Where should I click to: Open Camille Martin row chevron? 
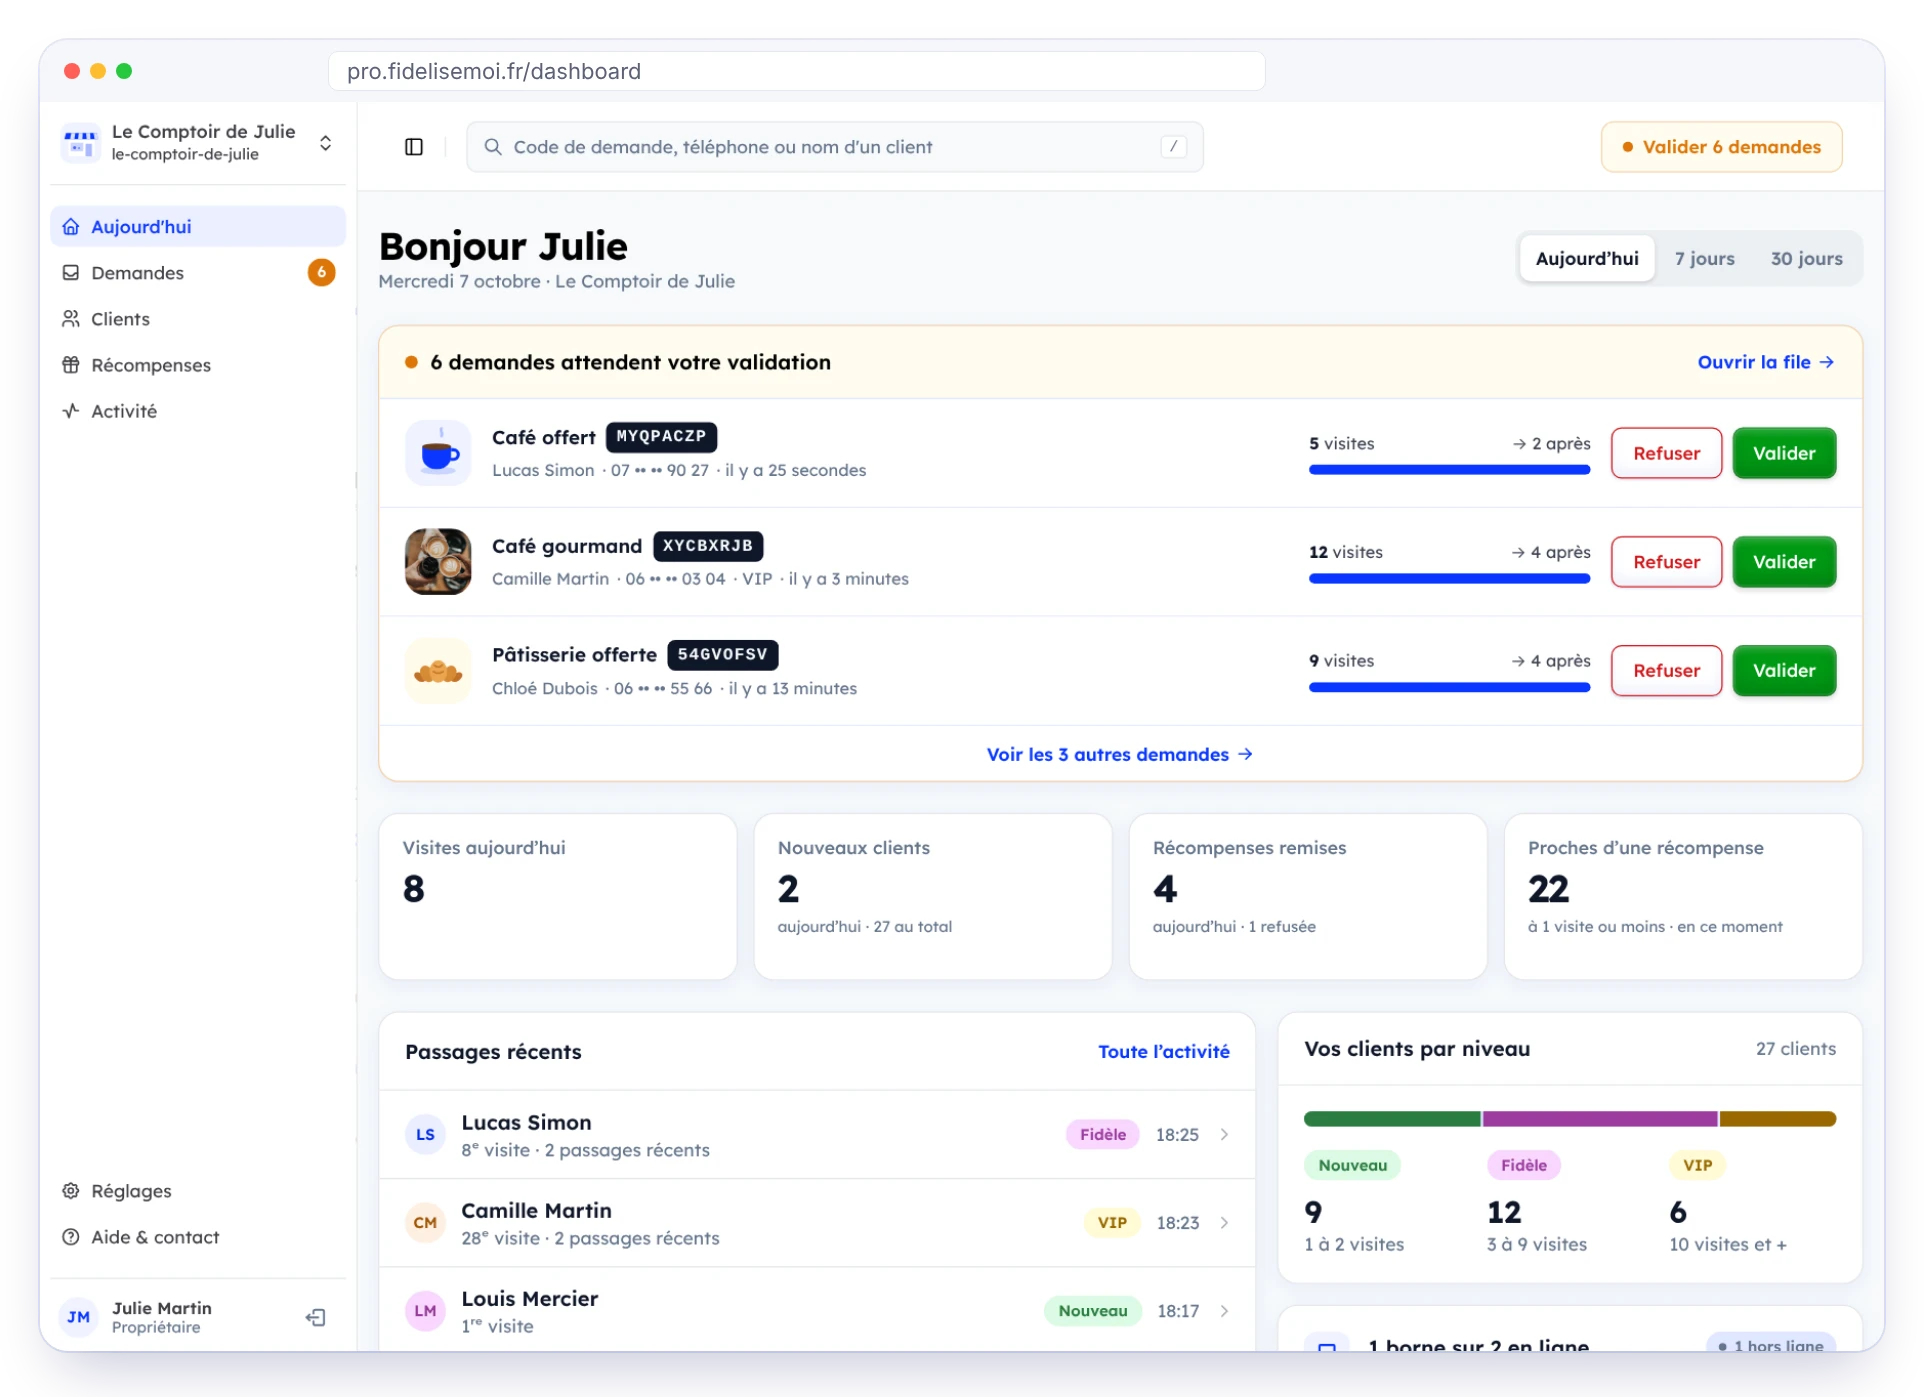pos(1224,1223)
